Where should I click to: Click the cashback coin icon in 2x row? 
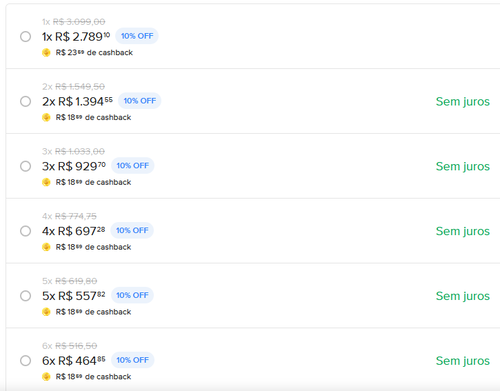[x=46, y=117]
